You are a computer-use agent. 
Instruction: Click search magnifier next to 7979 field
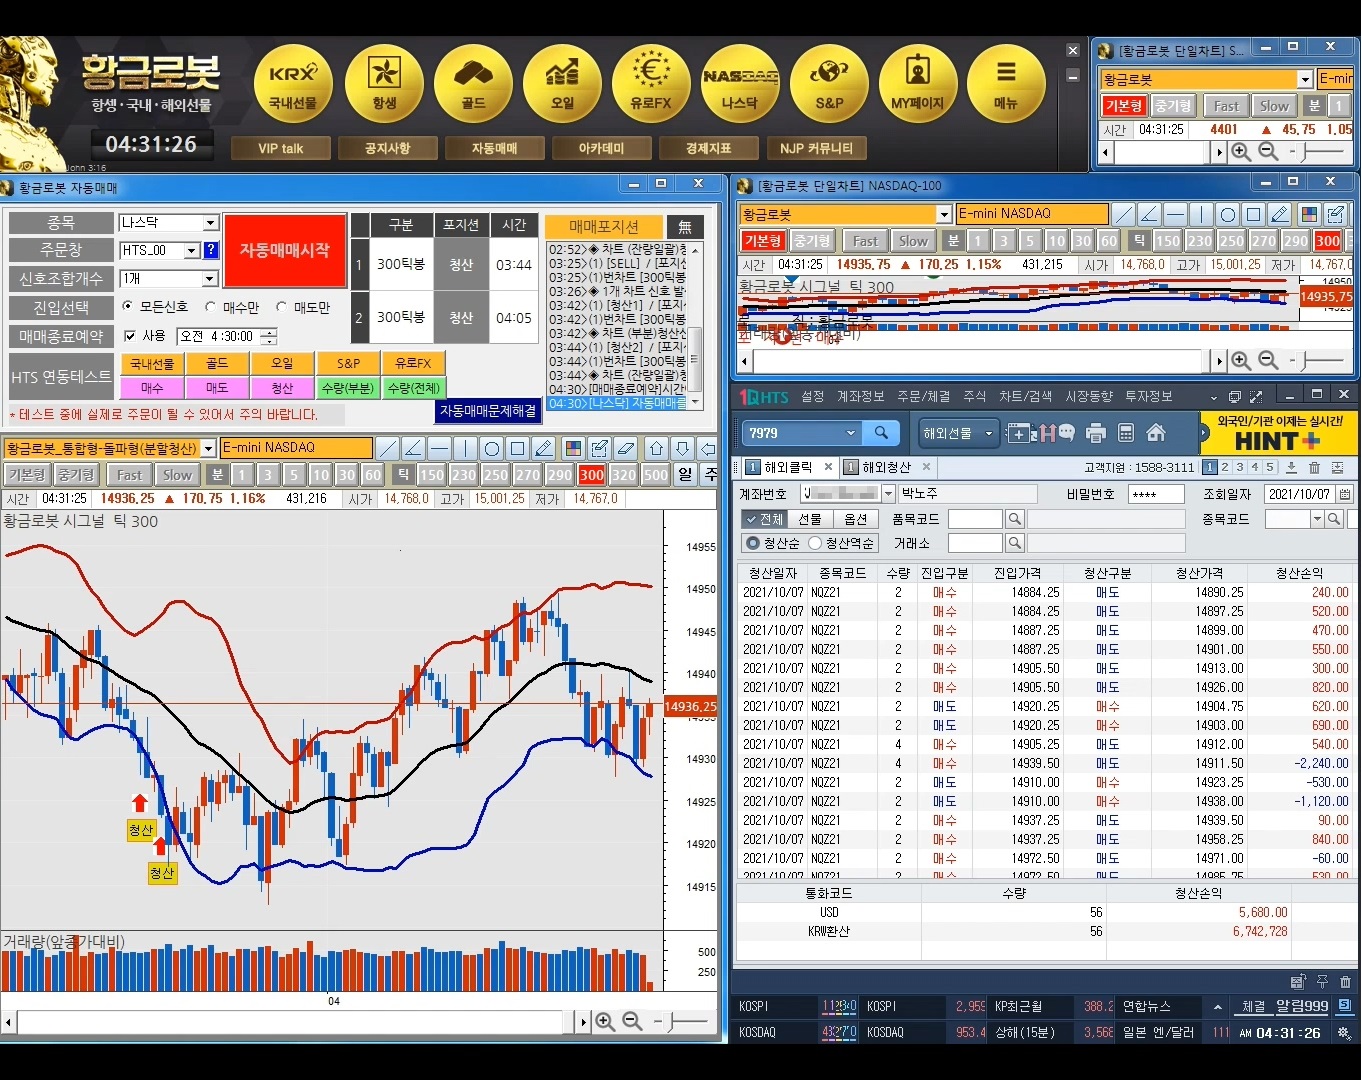coord(881,433)
